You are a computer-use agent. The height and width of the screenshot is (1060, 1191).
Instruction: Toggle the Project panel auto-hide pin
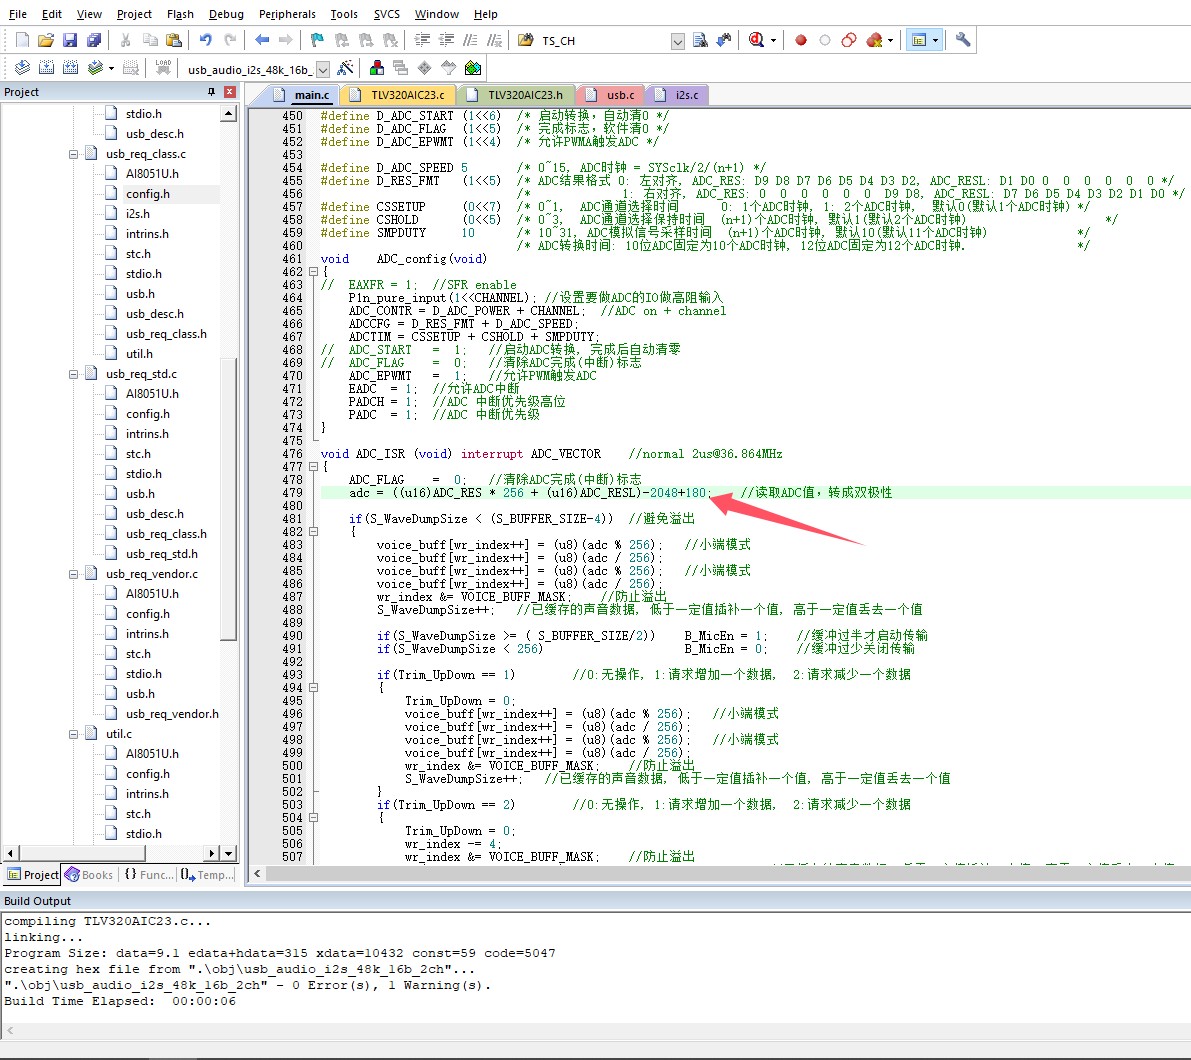click(211, 92)
